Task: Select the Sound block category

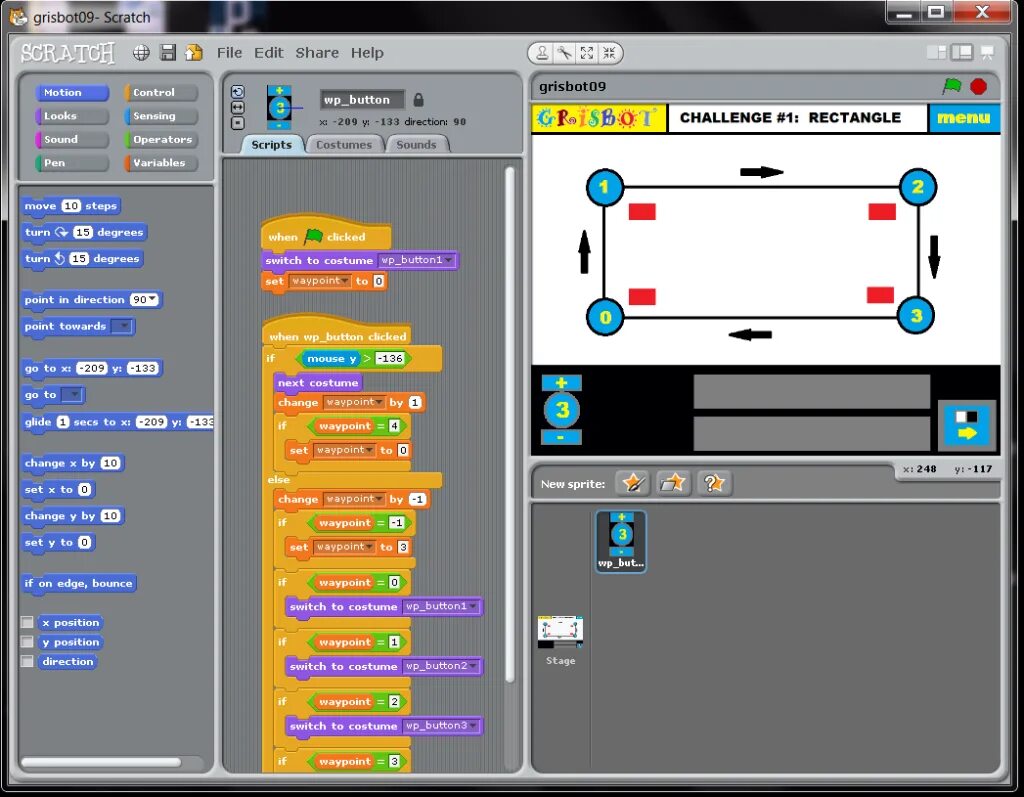Action: pyautogui.click(x=72, y=140)
